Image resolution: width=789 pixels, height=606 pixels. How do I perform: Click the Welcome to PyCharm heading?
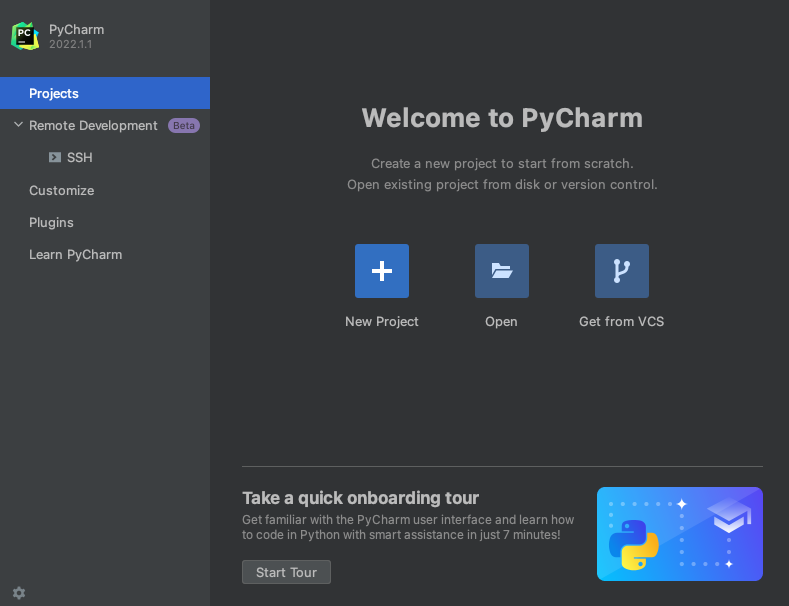point(502,118)
